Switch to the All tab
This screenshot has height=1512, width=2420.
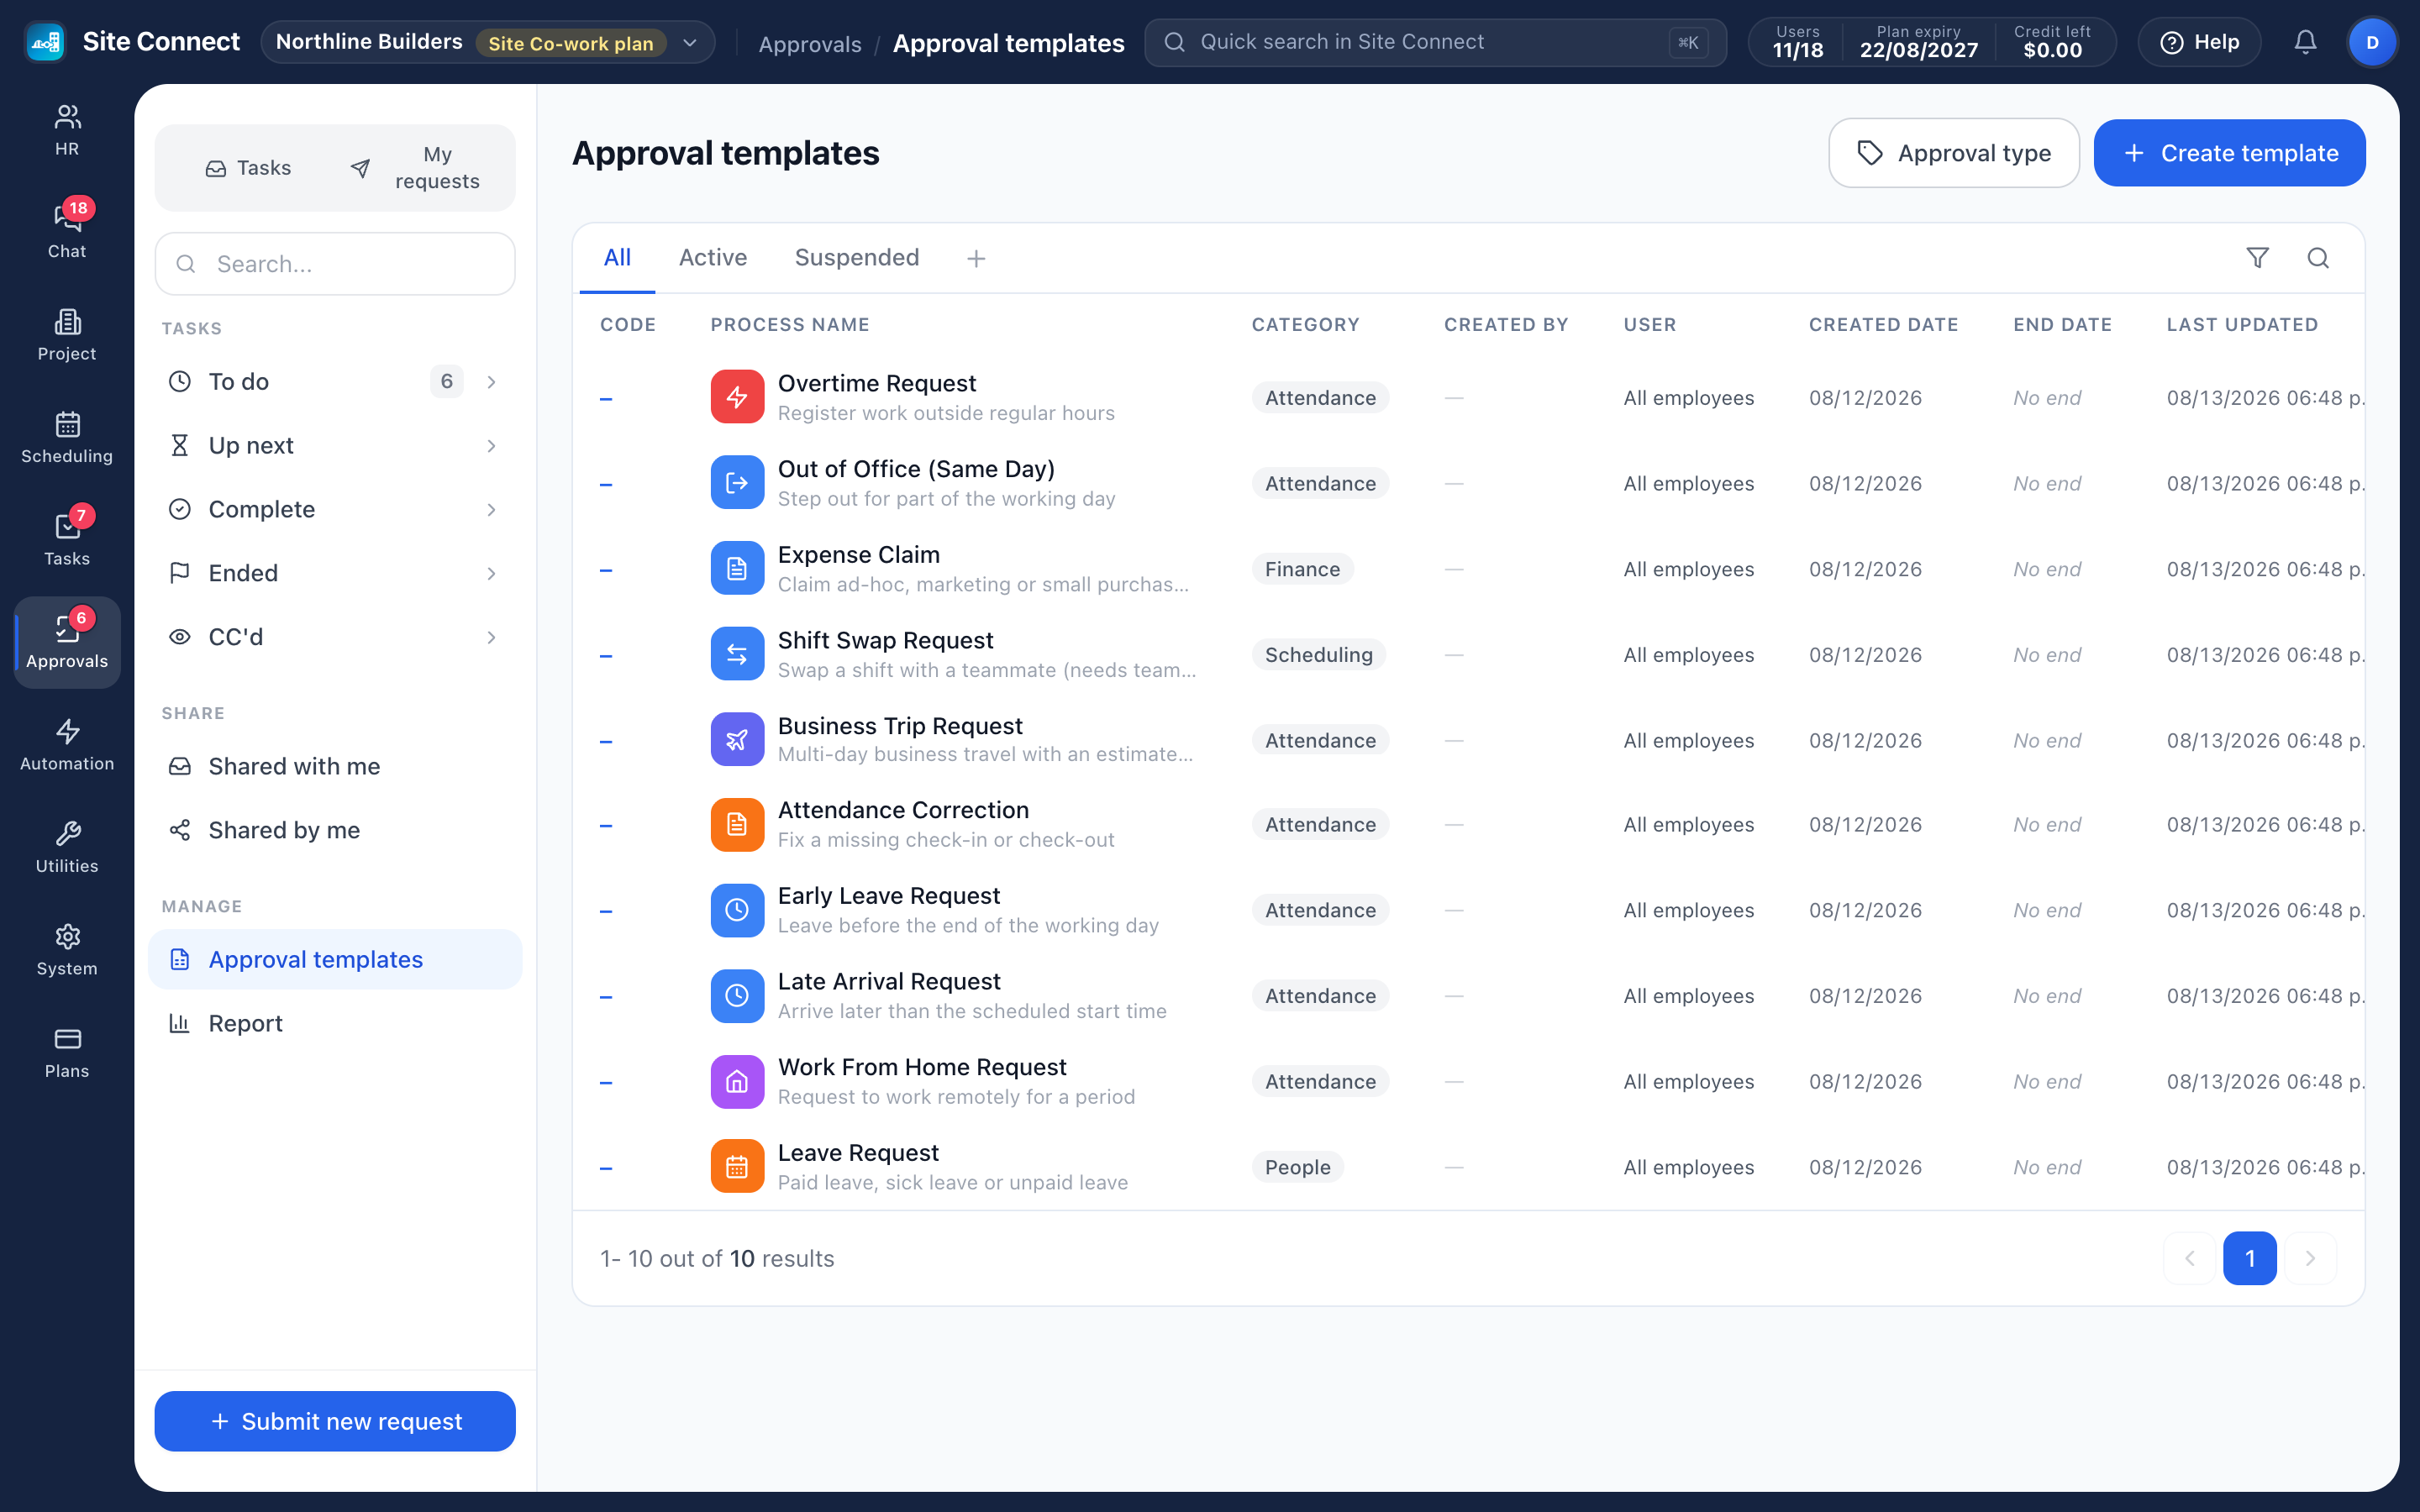pos(617,258)
